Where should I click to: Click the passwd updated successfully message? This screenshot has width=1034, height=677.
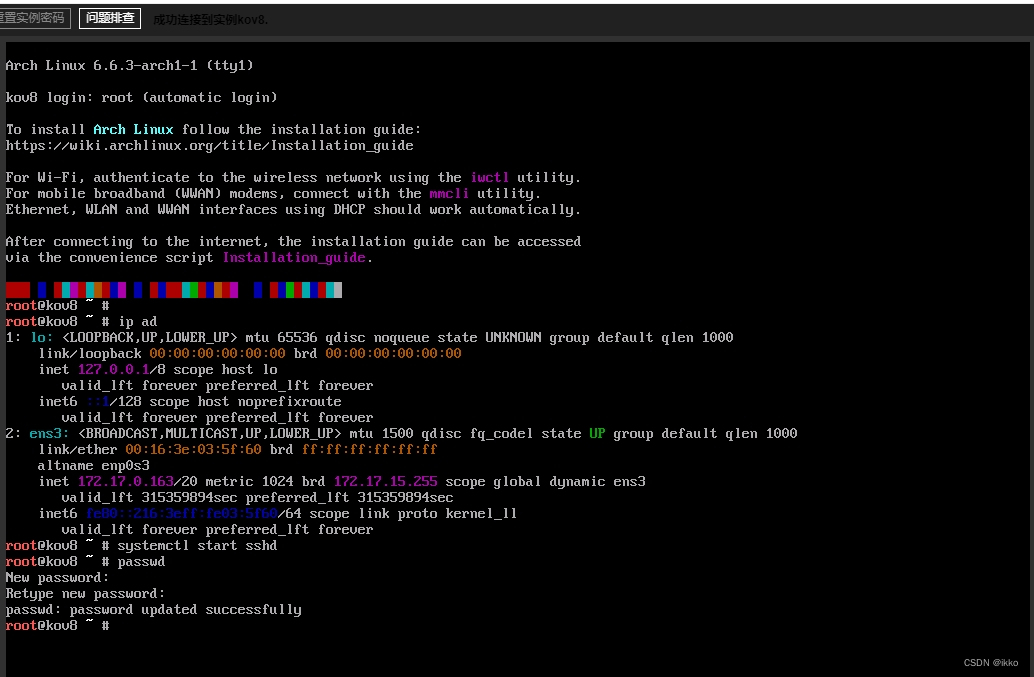153,609
